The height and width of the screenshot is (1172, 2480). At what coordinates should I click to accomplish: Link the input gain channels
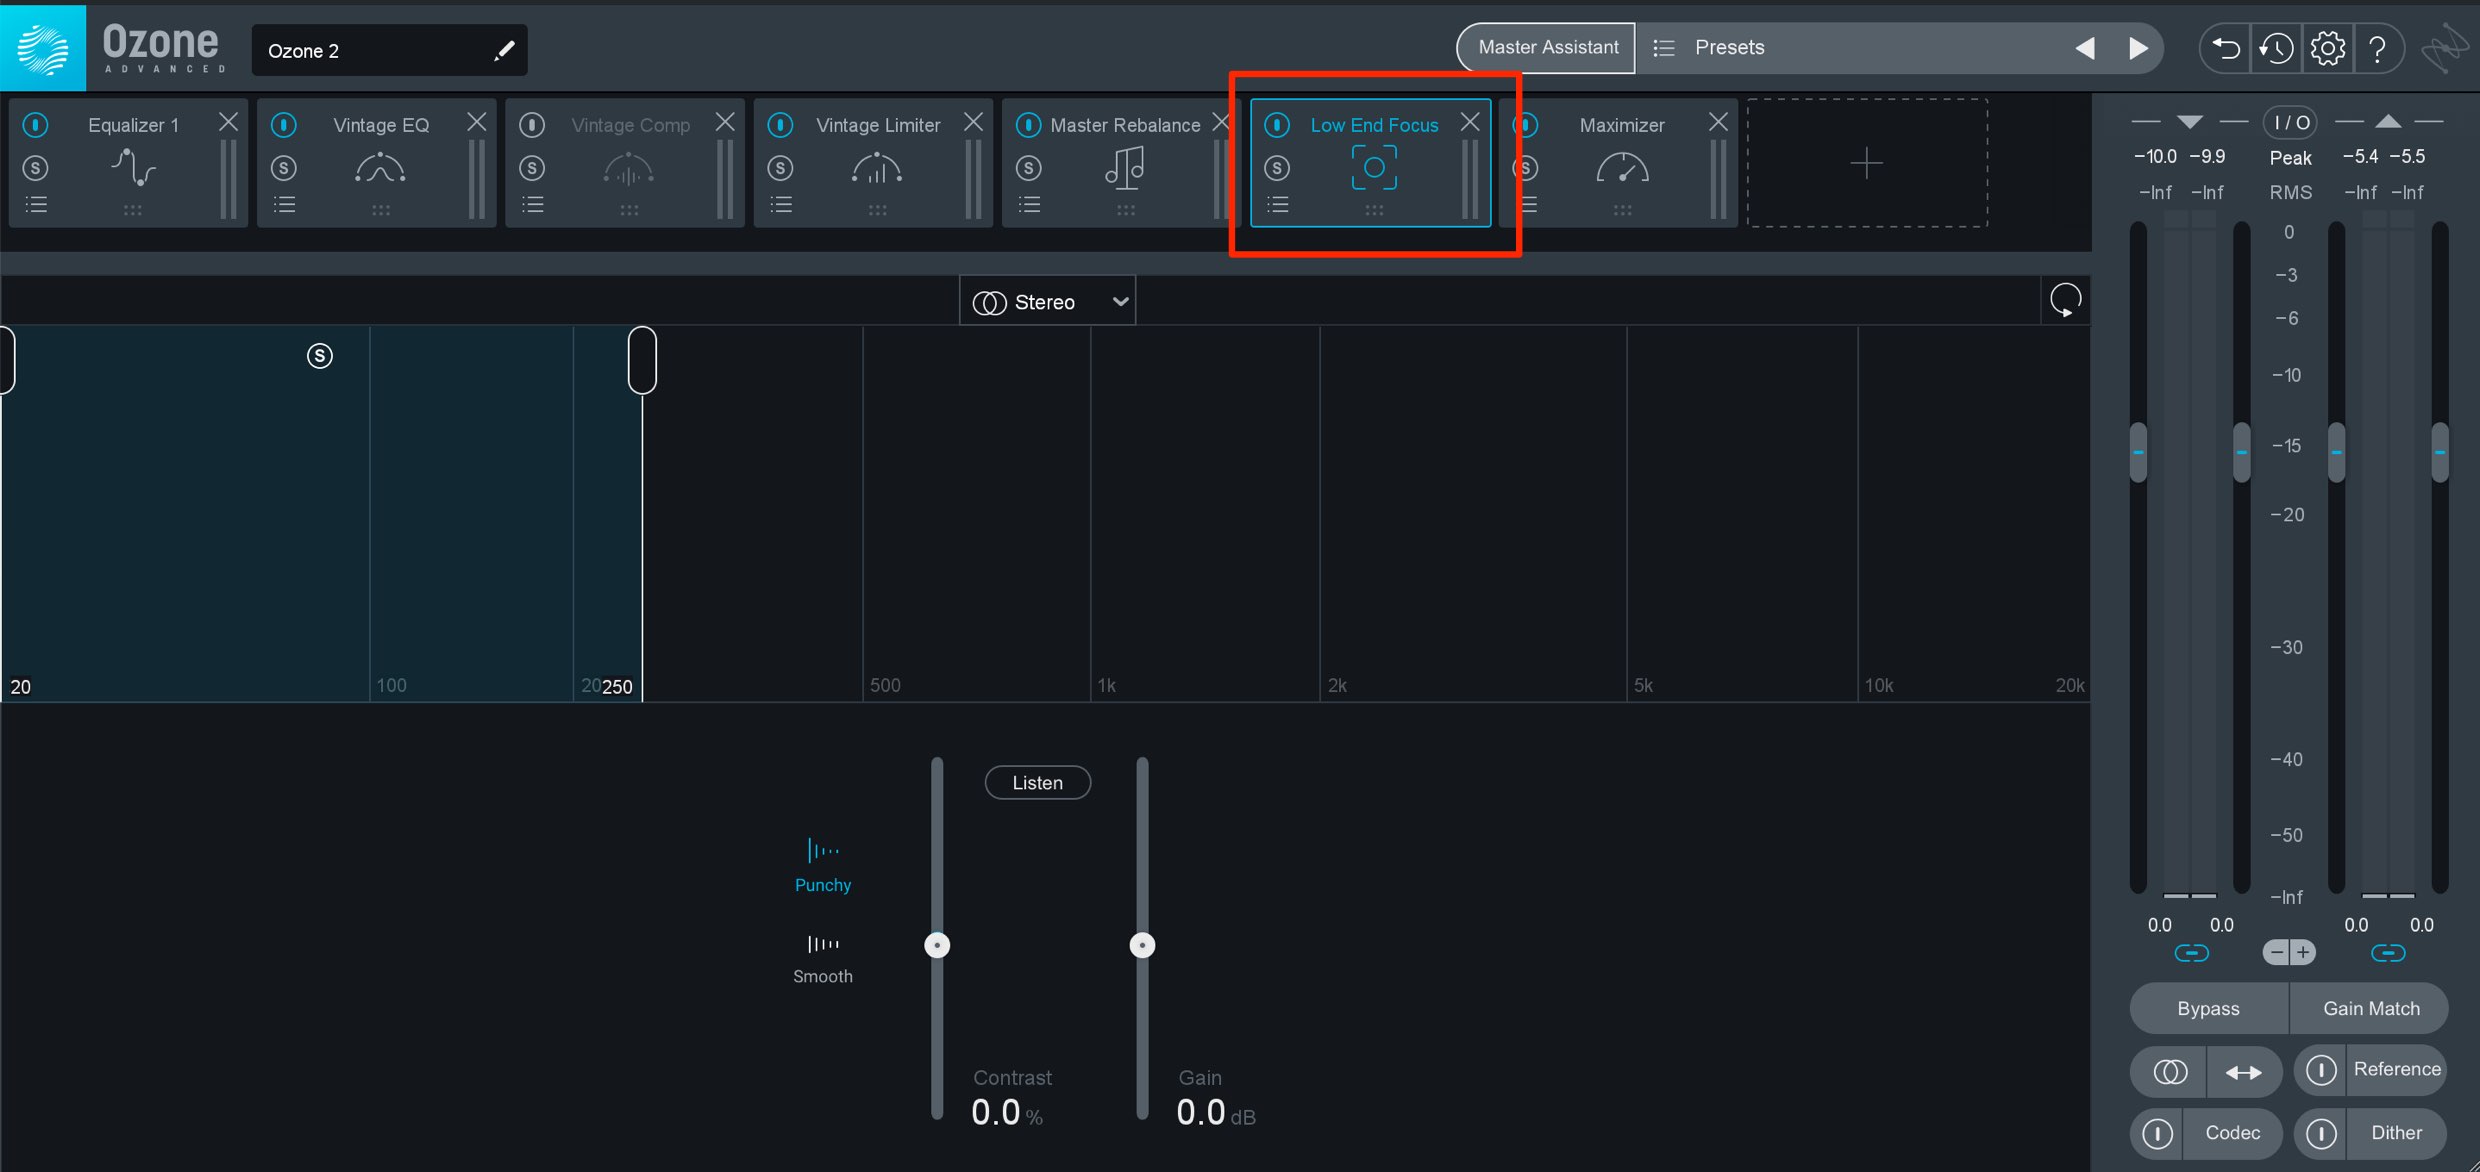pos(2192,953)
